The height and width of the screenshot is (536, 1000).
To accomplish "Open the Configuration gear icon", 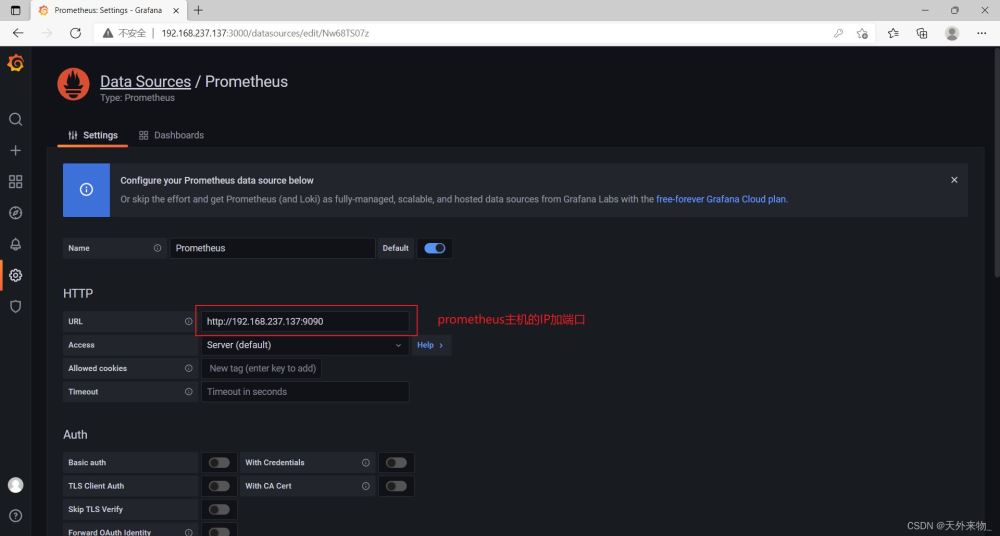I will click(x=15, y=275).
